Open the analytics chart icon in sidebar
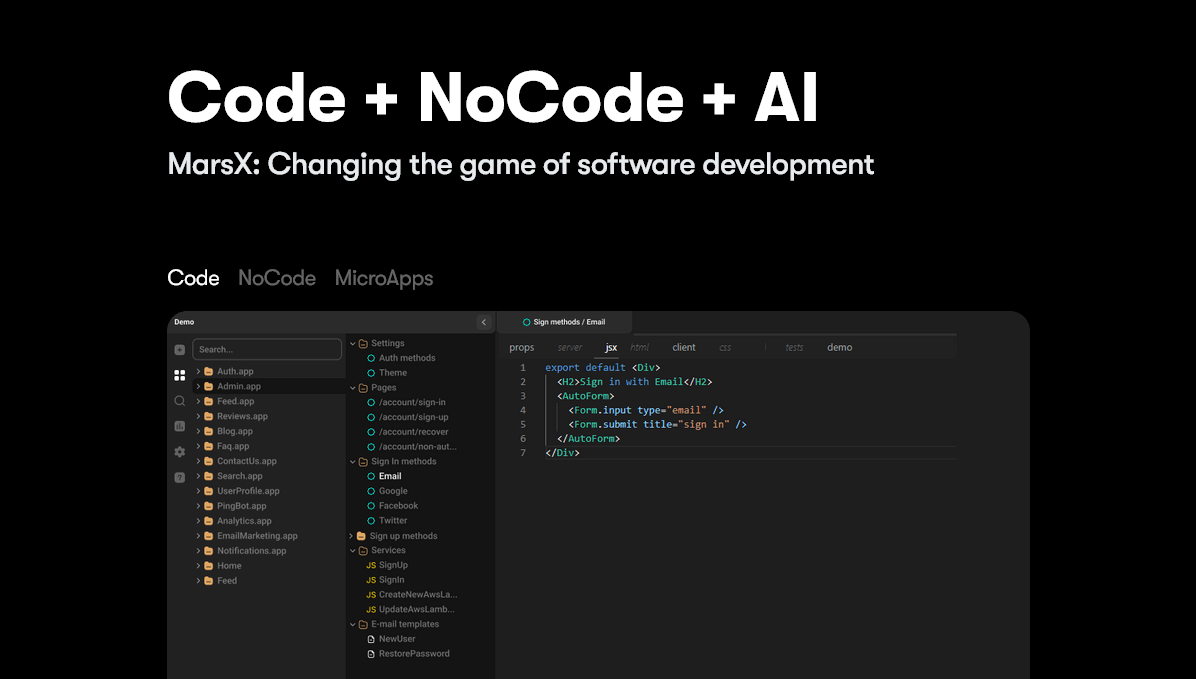The image size is (1196, 679). coord(179,426)
